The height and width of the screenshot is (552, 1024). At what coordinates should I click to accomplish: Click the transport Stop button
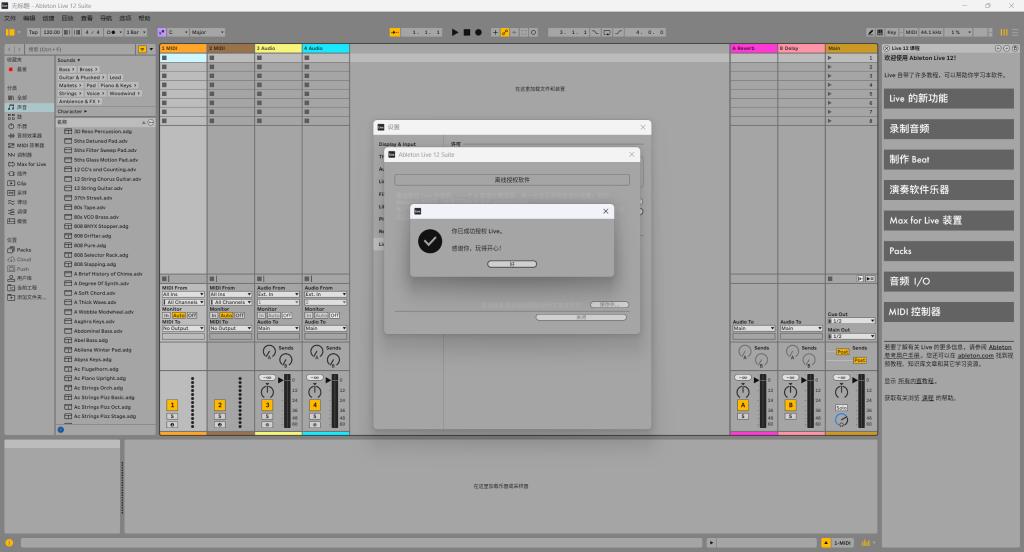[467, 32]
